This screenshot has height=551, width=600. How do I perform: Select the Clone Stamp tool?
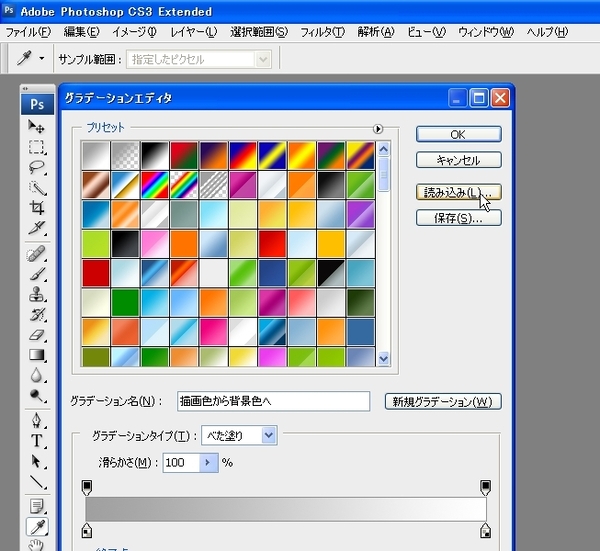point(37,294)
